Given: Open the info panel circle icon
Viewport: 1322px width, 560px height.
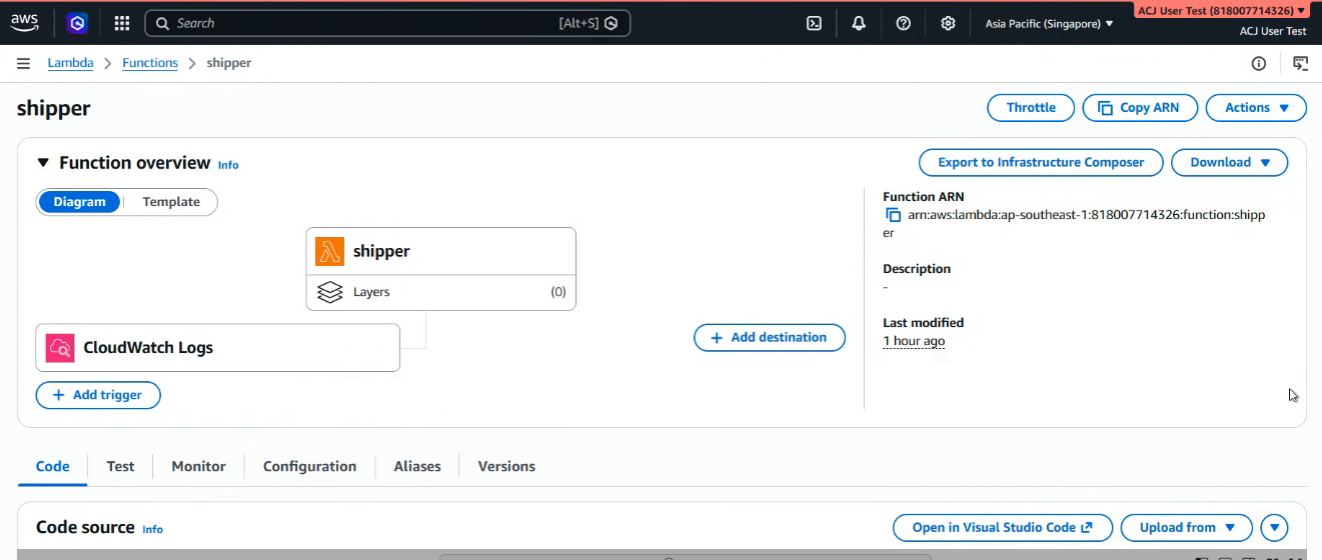Looking at the screenshot, I should pyautogui.click(x=1259, y=63).
